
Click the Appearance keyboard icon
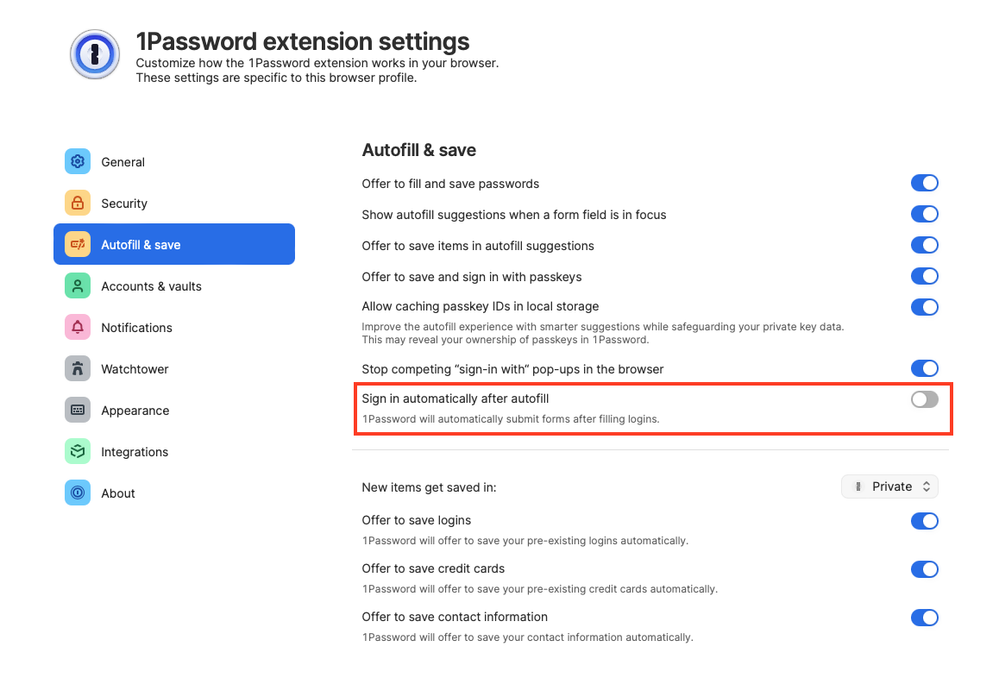click(77, 410)
